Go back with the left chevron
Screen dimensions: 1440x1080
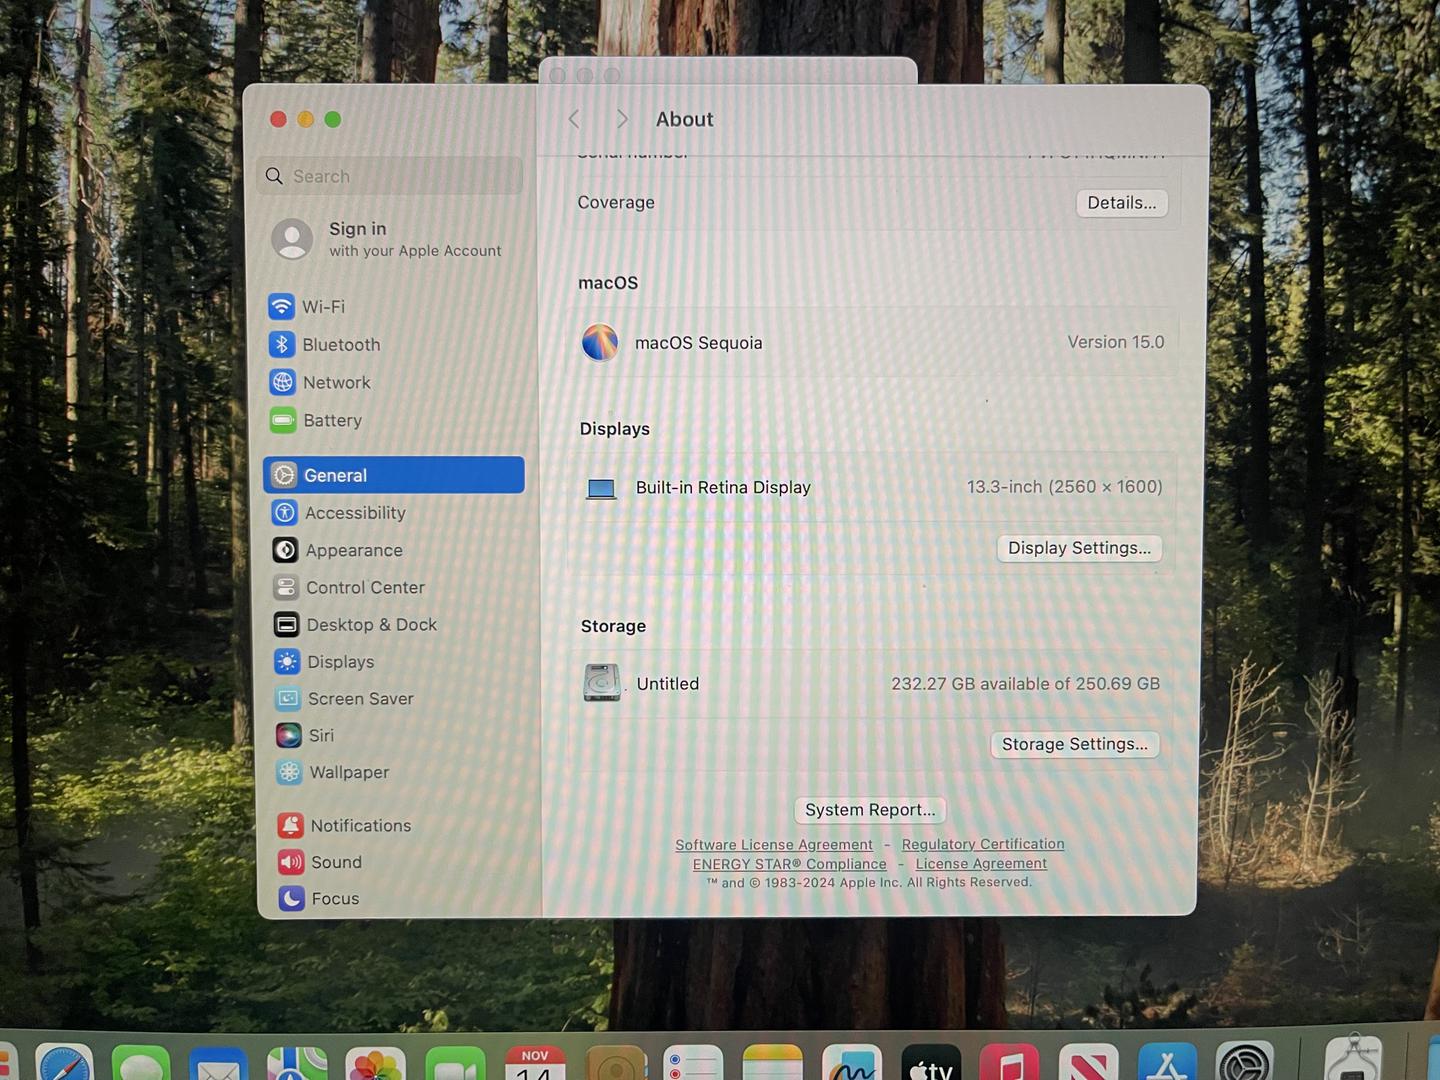[x=574, y=119]
